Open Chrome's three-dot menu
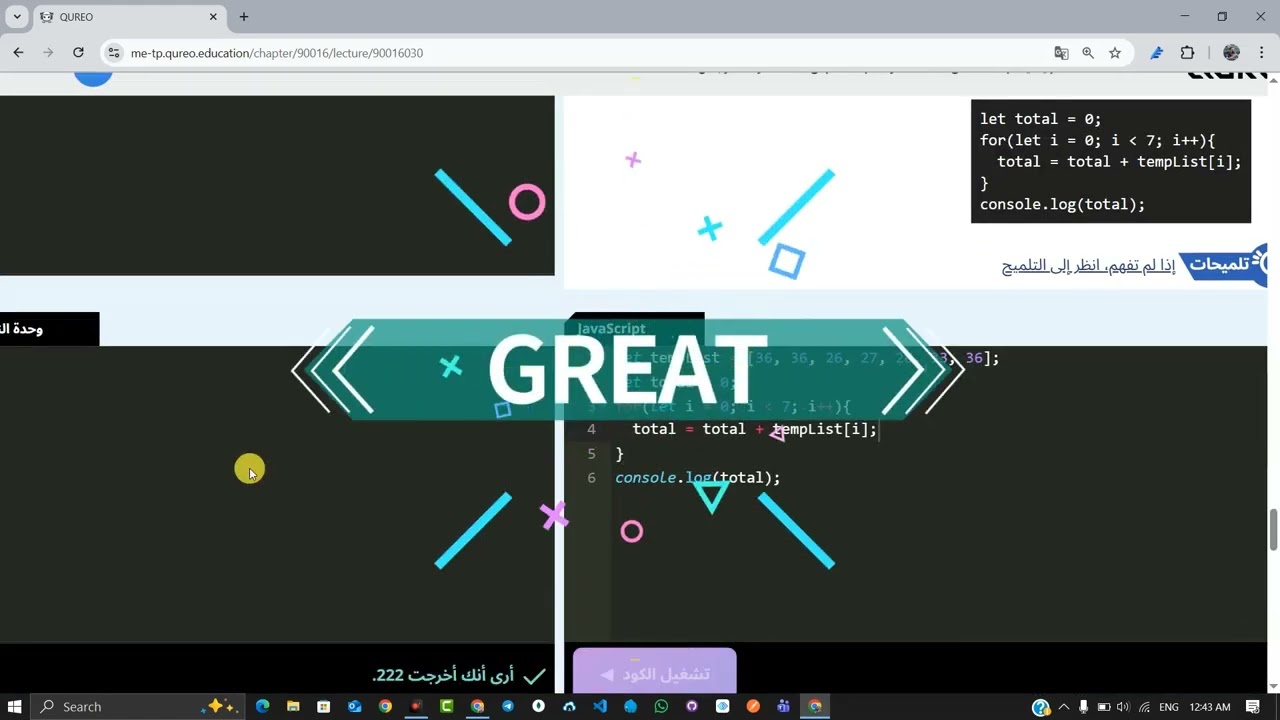This screenshot has height=720, width=1280. pyautogui.click(x=1261, y=53)
